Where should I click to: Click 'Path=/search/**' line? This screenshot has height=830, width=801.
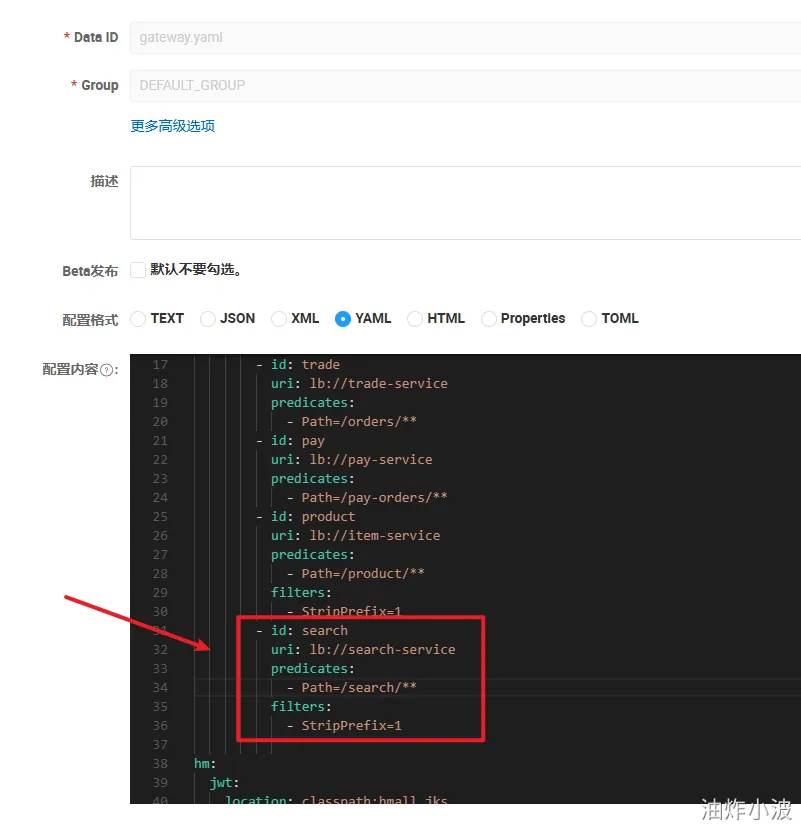[359, 688]
